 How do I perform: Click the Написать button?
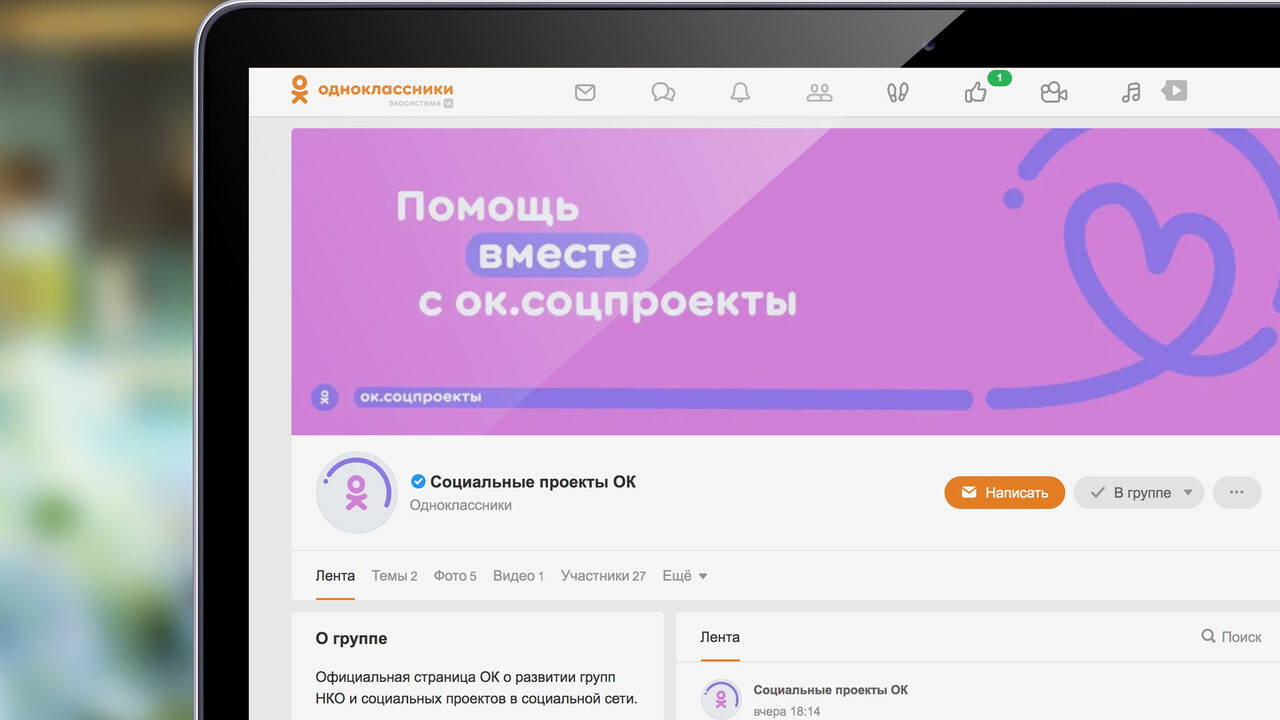pyautogui.click(x=1004, y=492)
